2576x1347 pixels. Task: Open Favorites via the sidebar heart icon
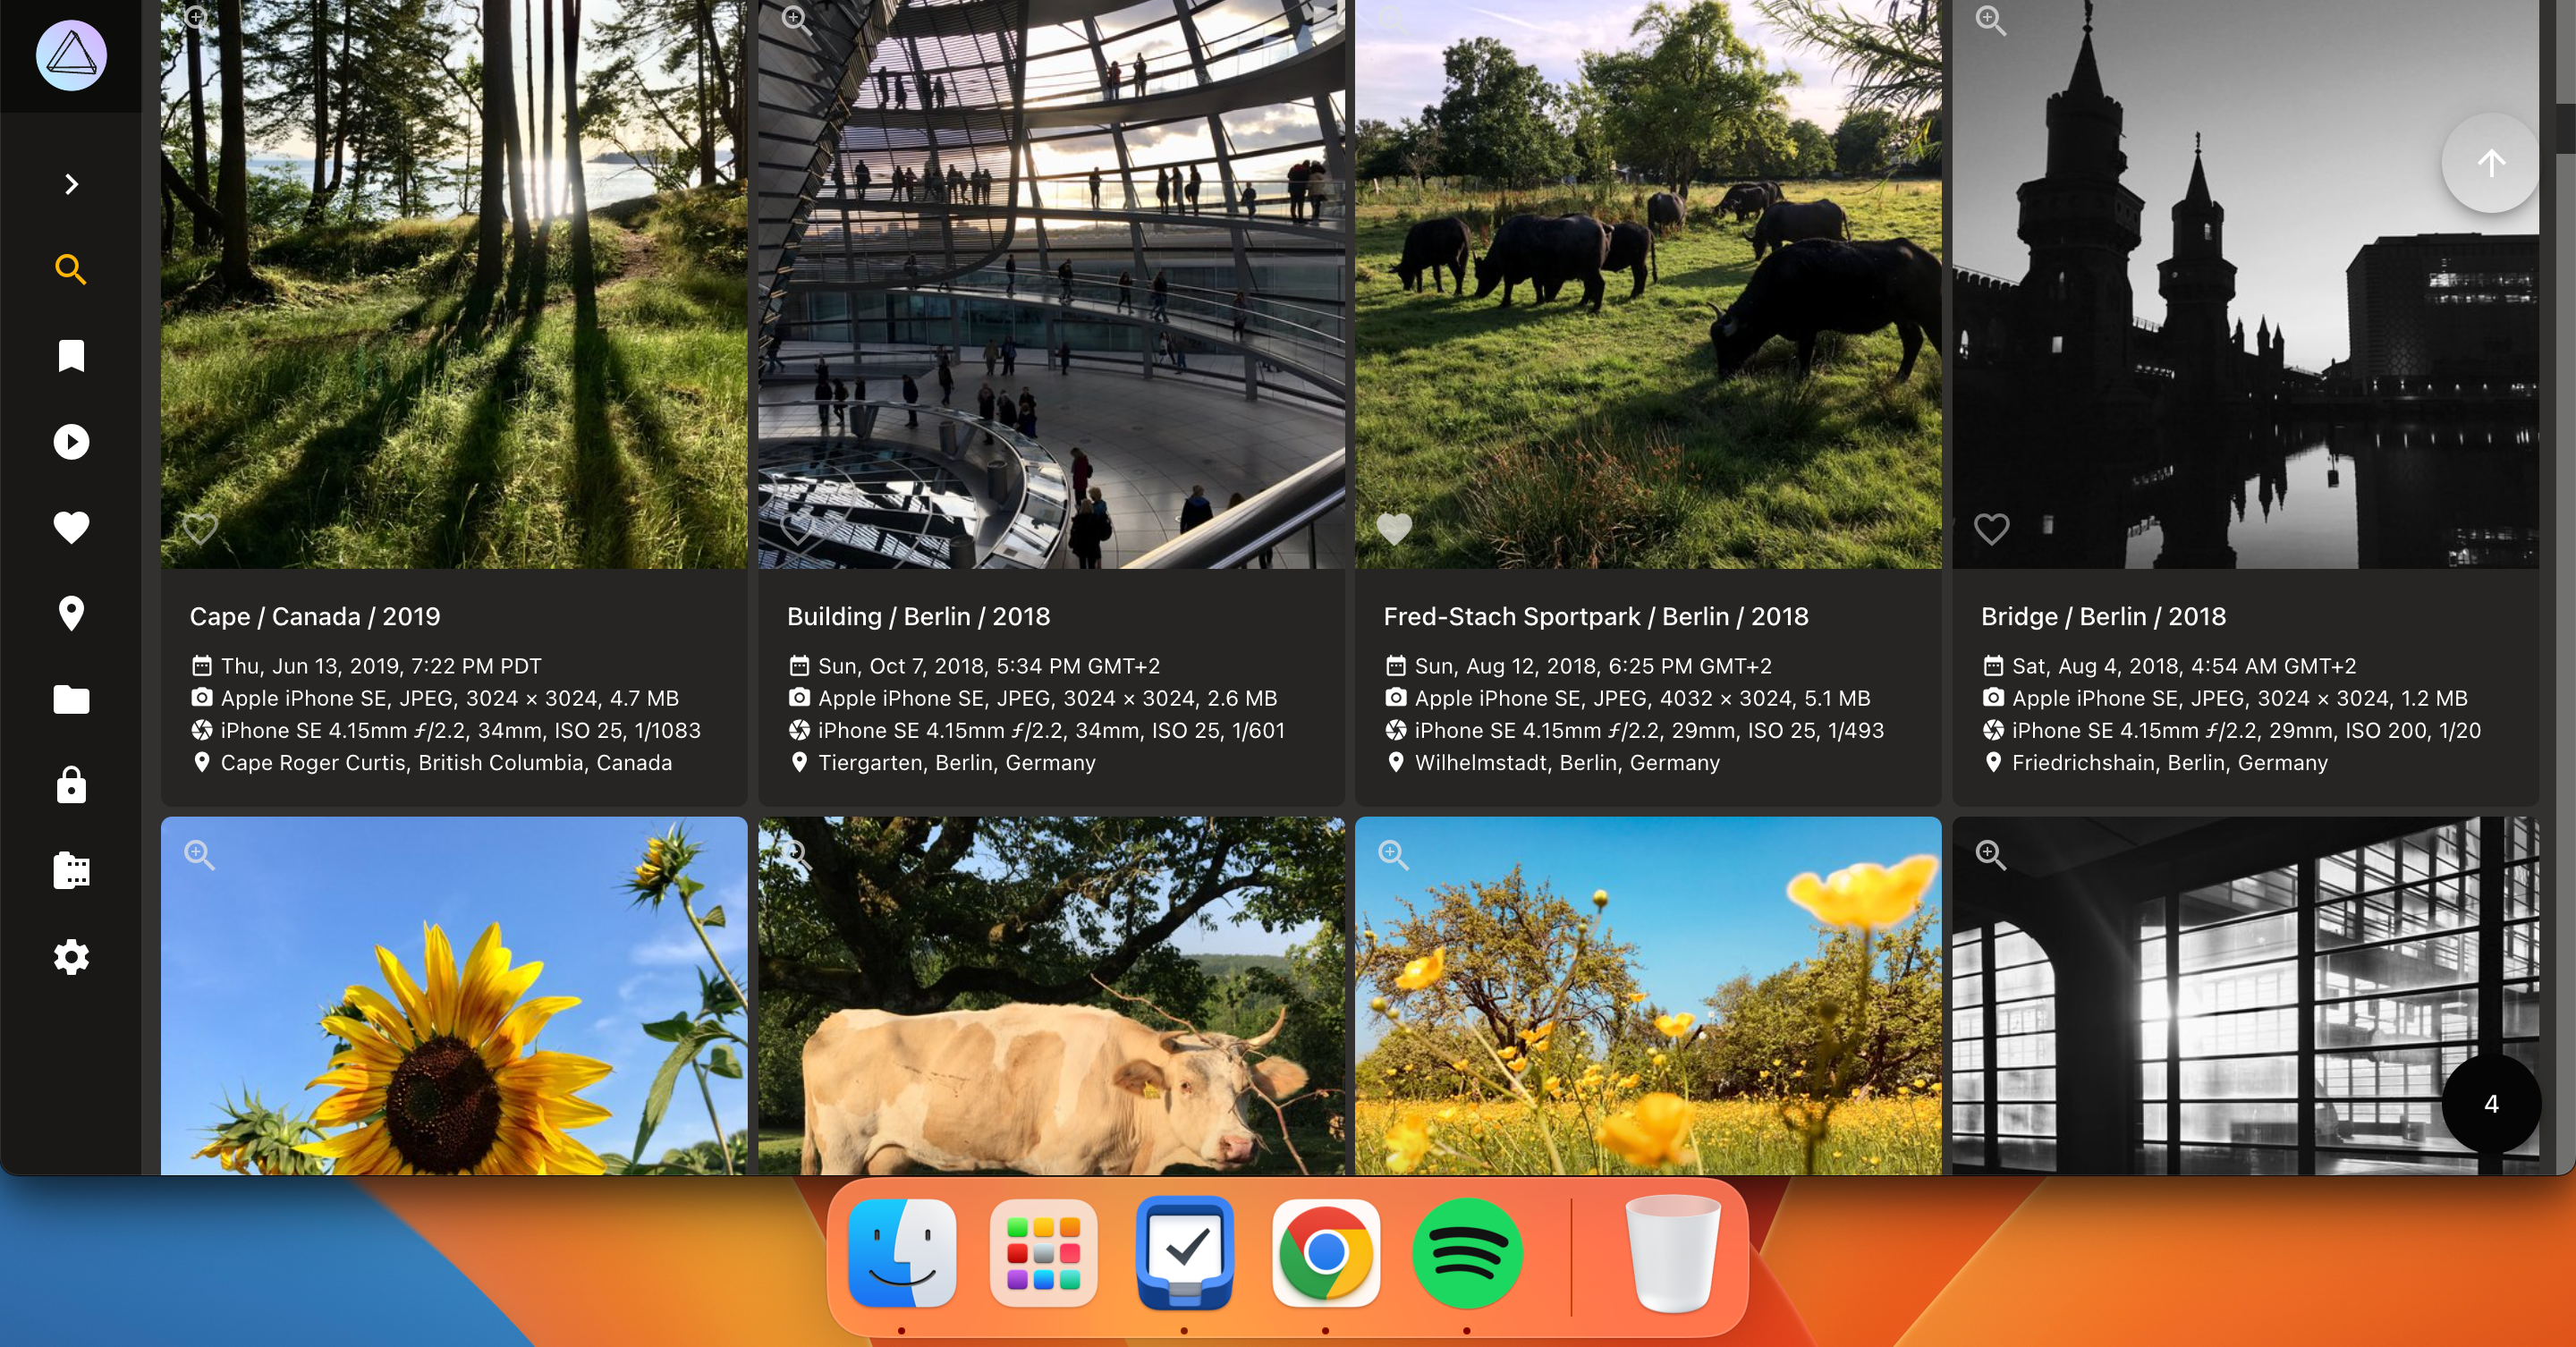click(x=70, y=527)
